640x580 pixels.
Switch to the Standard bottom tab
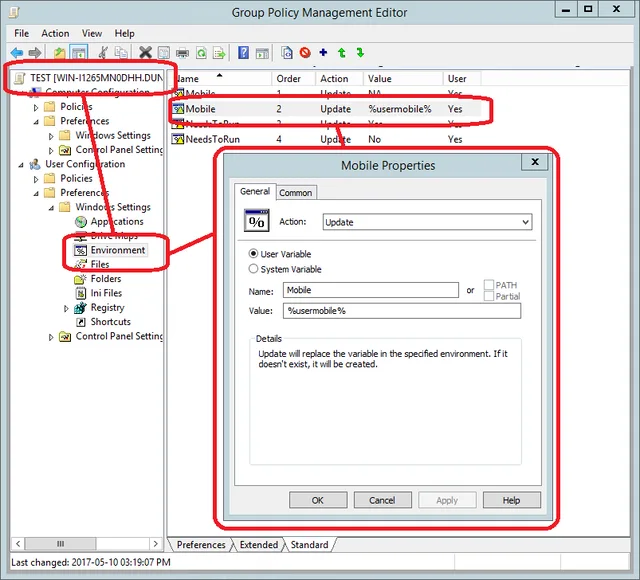309,544
